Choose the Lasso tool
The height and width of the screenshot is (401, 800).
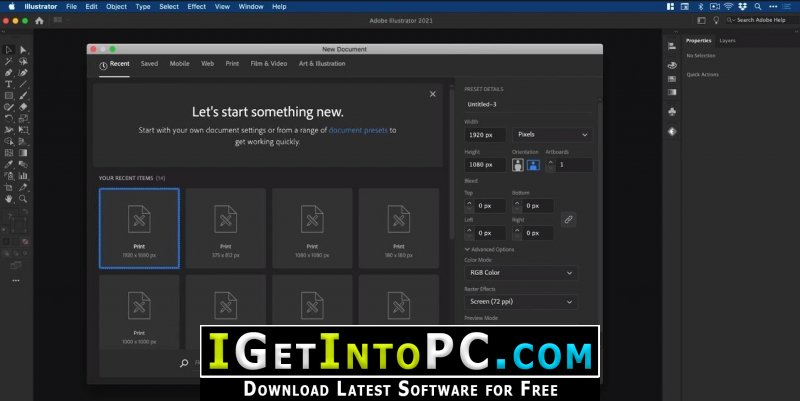(x=23, y=61)
